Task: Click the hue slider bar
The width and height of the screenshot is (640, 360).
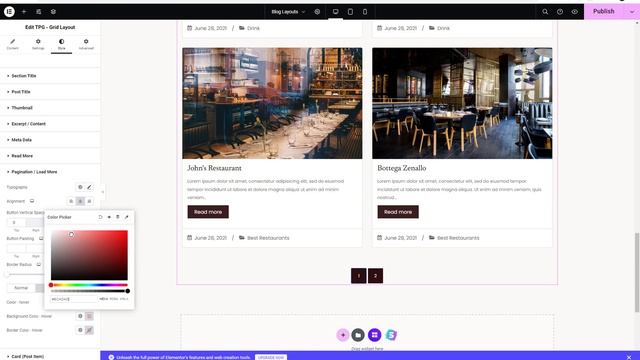Action: point(89,285)
